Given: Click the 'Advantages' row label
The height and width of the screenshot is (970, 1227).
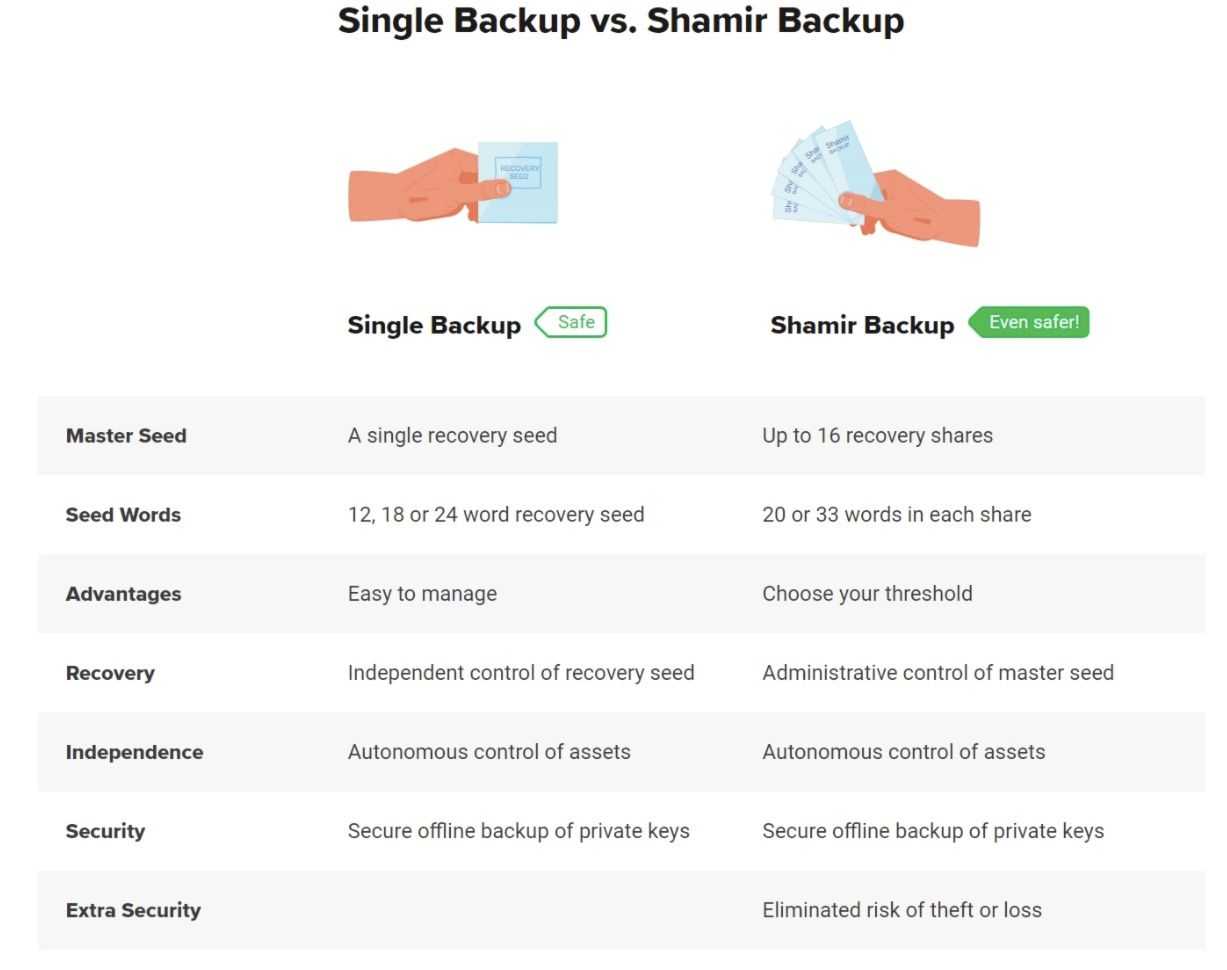Looking at the screenshot, I should tap(123, 593).
